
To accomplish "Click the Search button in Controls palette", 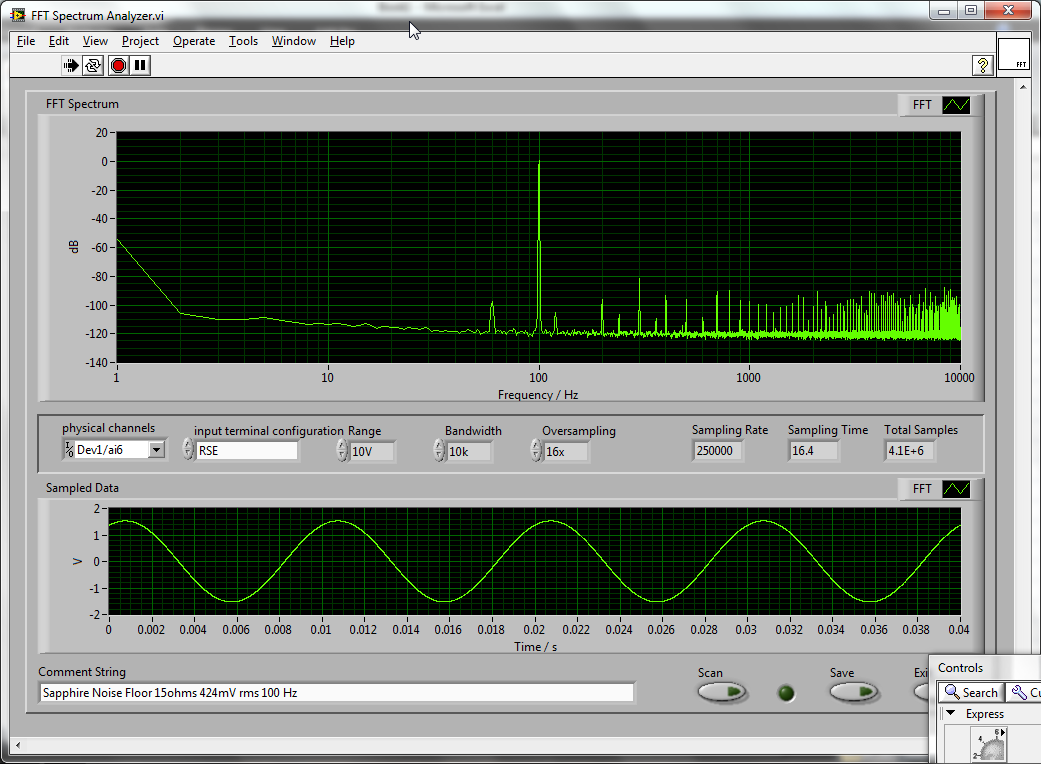I will 970,692.
